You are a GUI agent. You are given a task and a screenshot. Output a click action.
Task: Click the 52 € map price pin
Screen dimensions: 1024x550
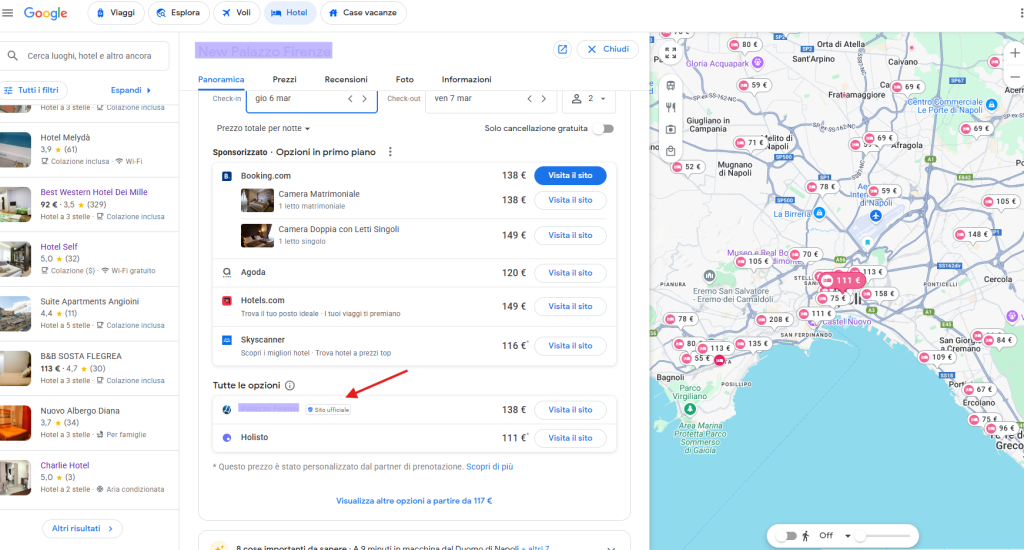coord(687,167)
